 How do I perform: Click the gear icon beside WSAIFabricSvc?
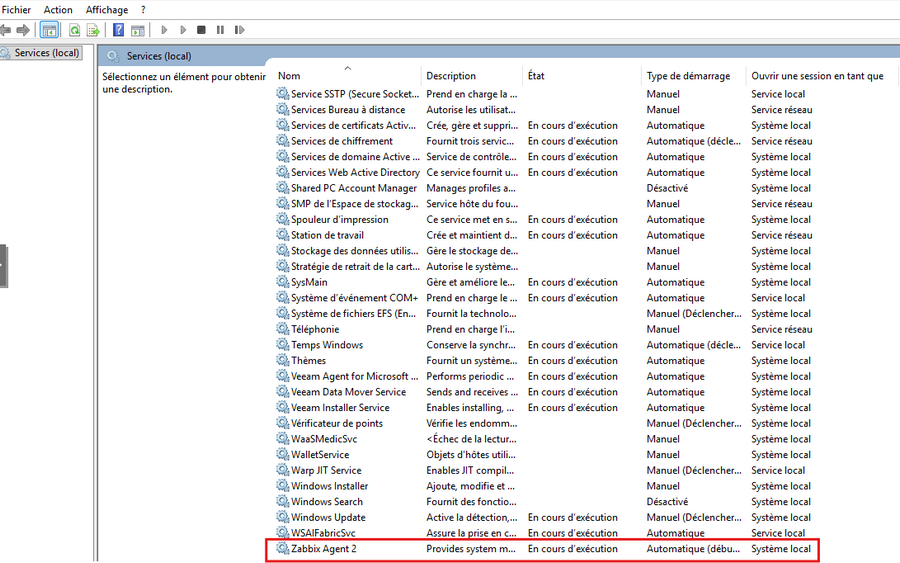(x=282, y=533)
